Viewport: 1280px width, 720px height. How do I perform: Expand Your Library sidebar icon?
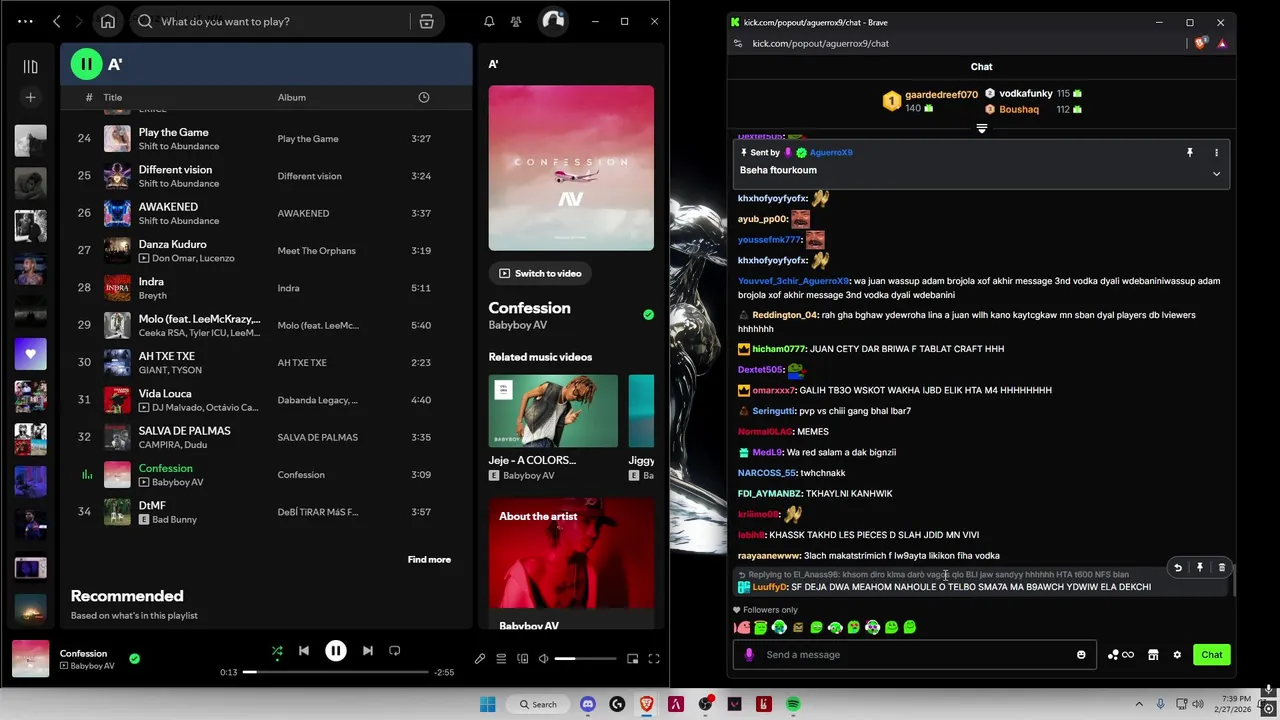click(x=30, y=66)
